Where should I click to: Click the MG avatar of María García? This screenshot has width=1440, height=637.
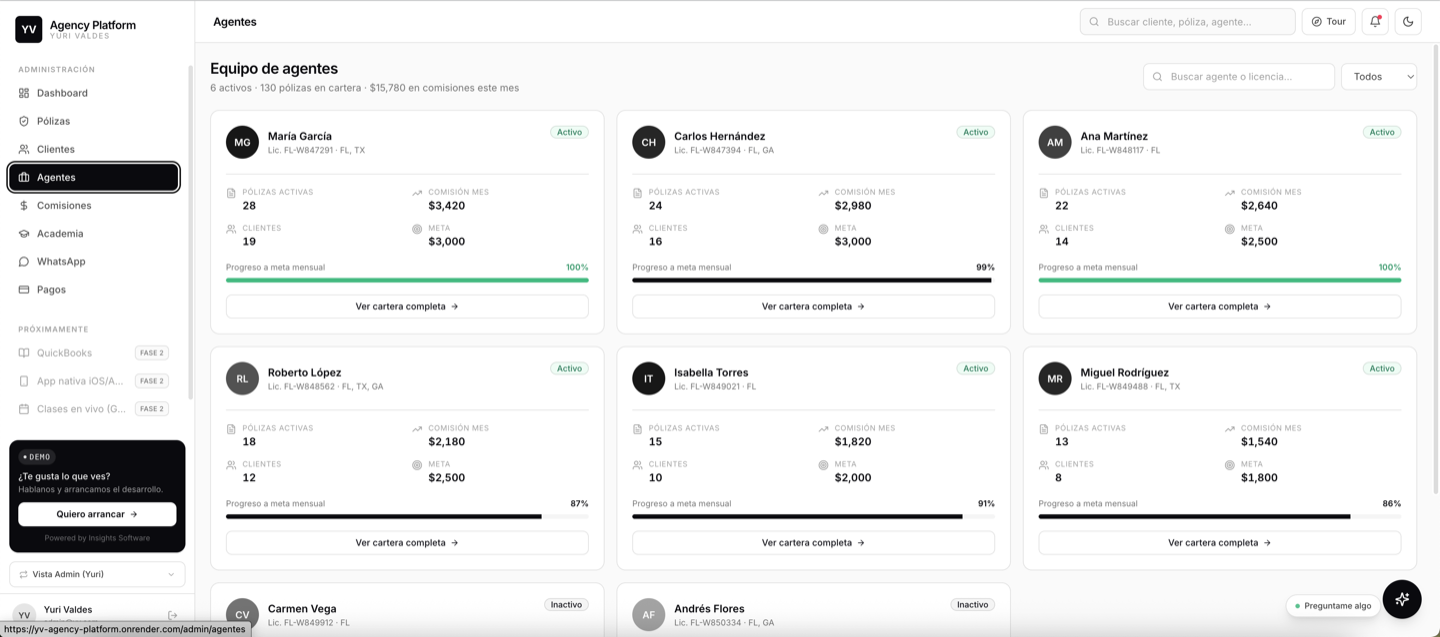pyautogui.click(x=242, y=142)
